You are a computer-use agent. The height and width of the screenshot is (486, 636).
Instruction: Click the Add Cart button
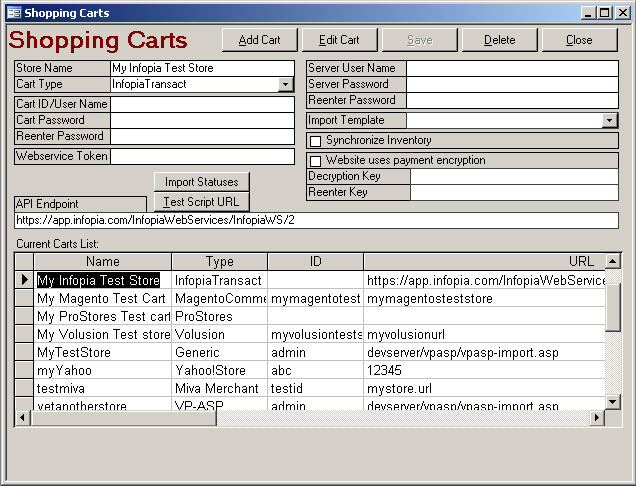tap(260, 40)
